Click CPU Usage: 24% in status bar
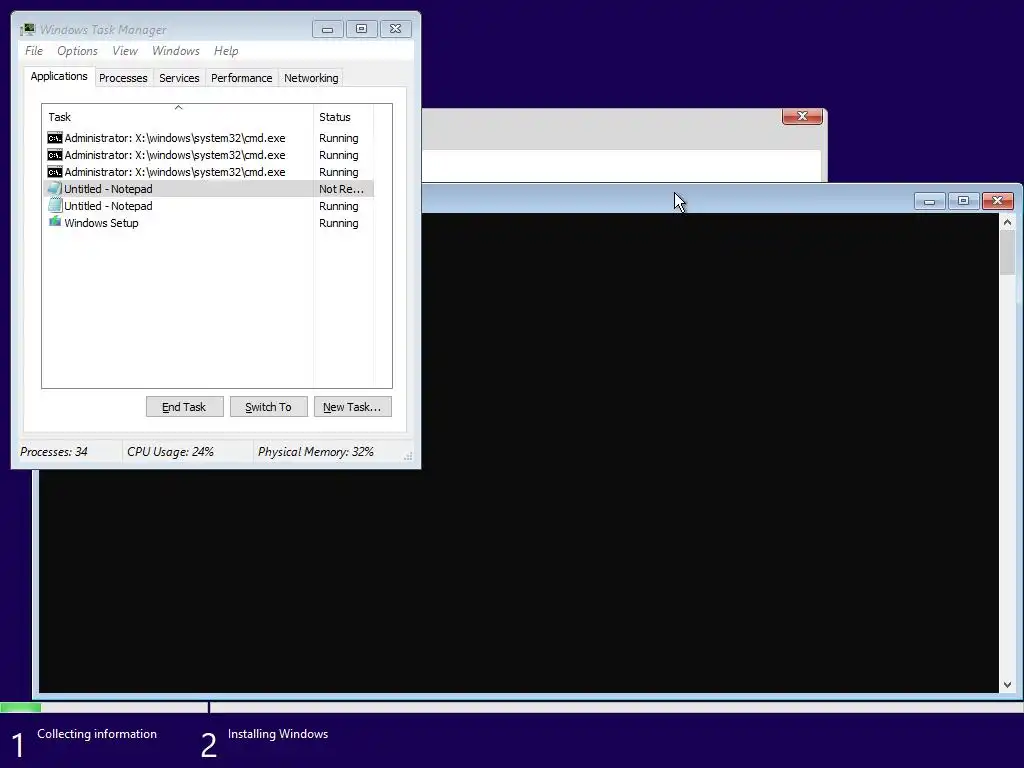The height and width of the screenshot is (768, 1024). (x=170, y=452)
